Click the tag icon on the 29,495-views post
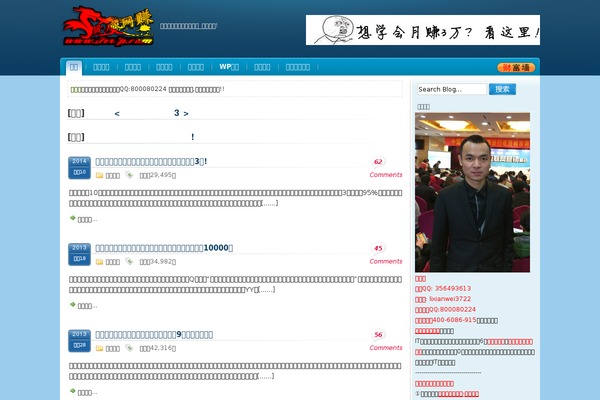 pyautogui.click(x=129, y=175)
